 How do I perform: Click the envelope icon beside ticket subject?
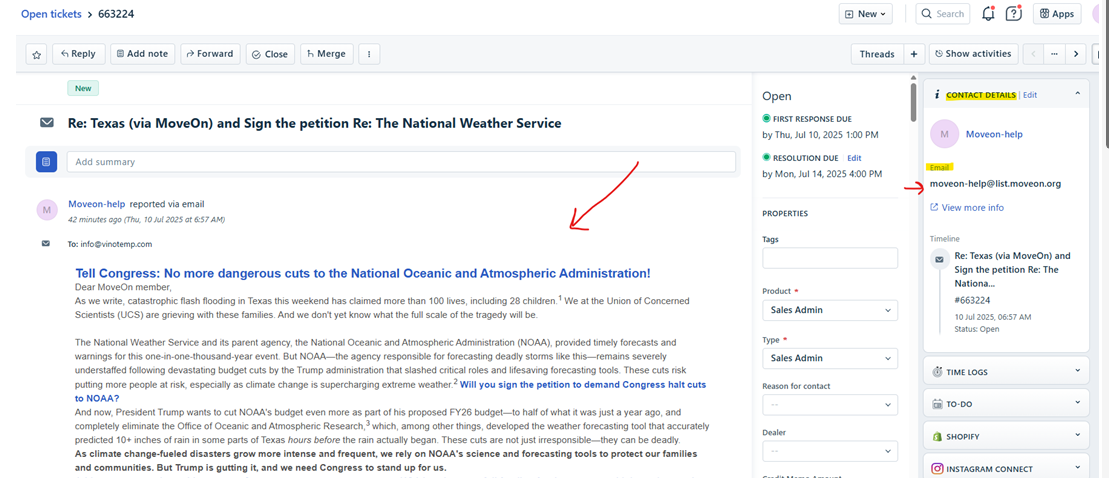(x=47, y=123)
